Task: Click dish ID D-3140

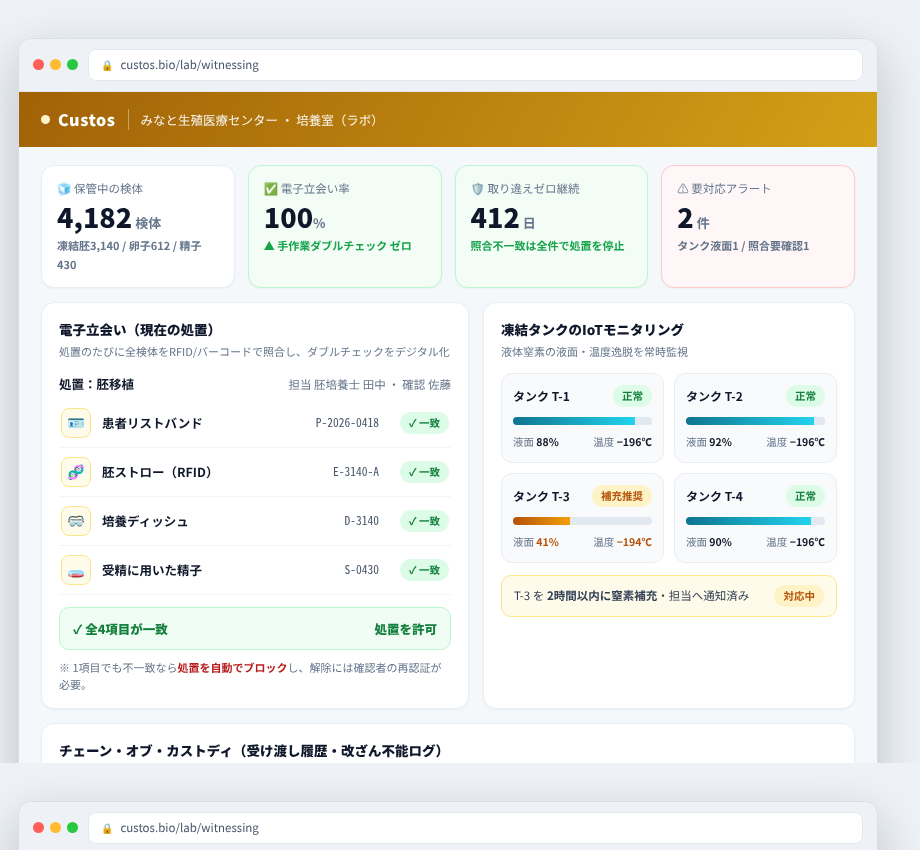Action: click(x=361, y=521)
